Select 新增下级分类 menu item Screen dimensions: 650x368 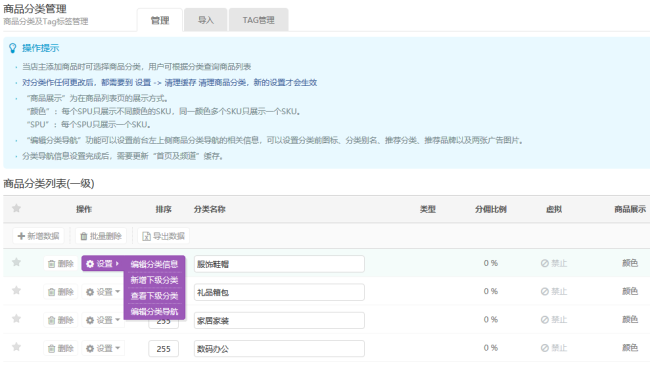[154, 280]
